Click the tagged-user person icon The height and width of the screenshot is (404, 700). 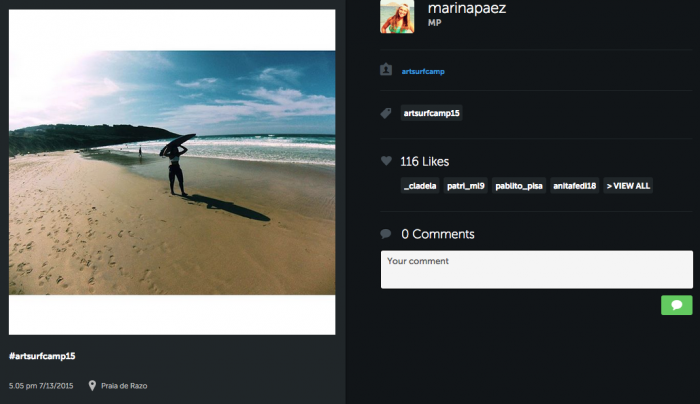(x=386, y=70)
